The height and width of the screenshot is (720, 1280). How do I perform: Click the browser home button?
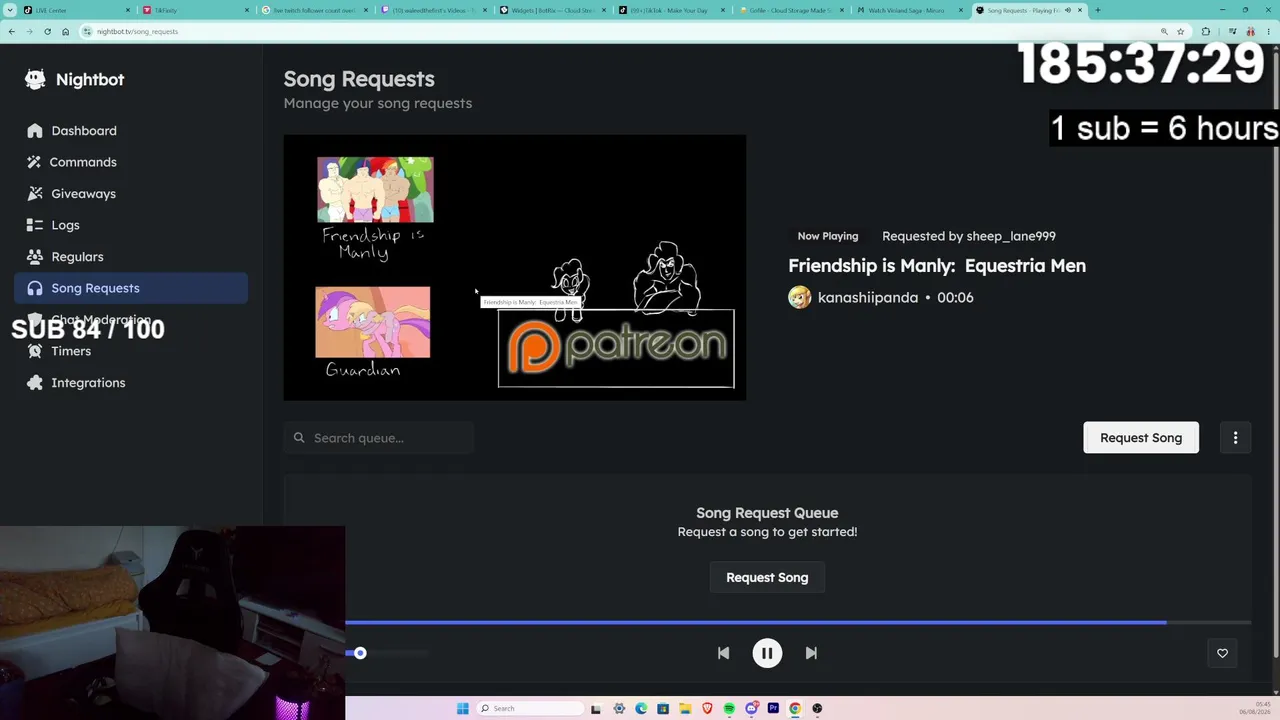[x=65, y=31]
